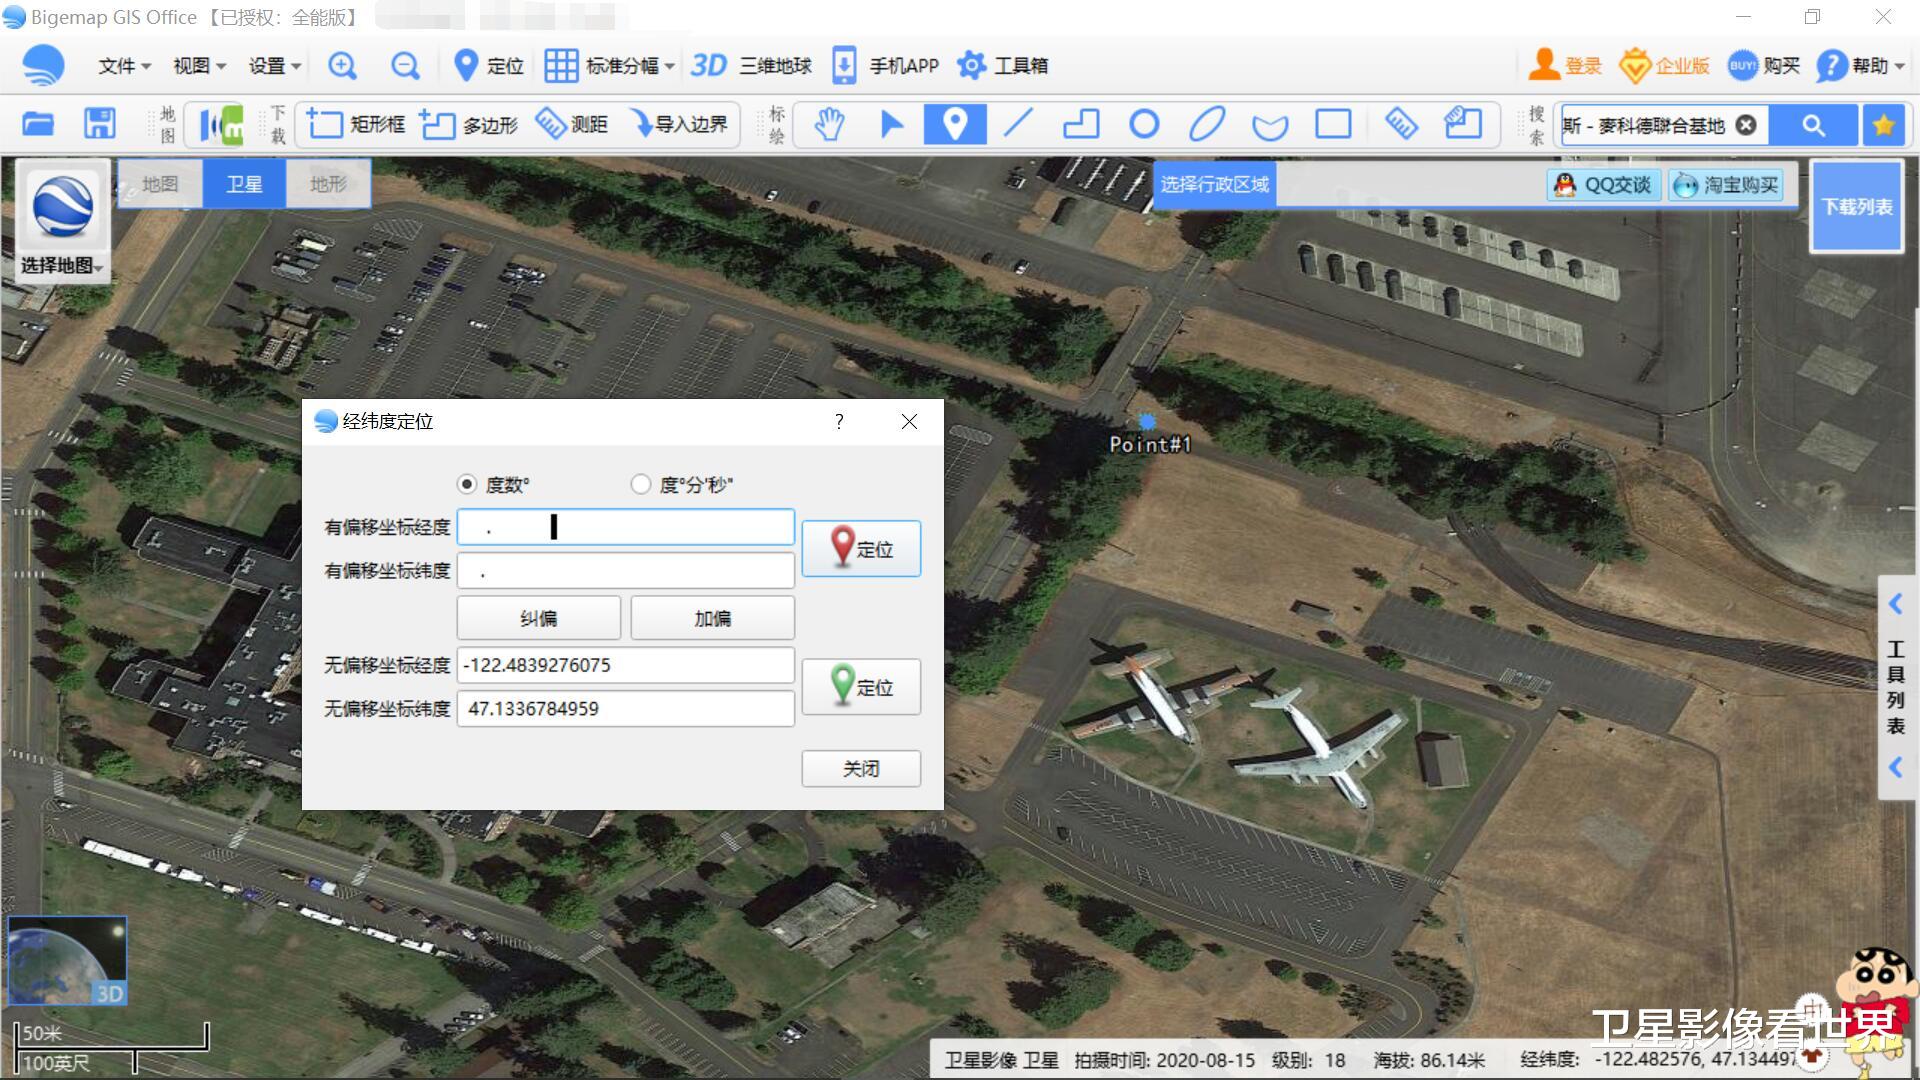Image resolution: width=1920 pixels, height=1080 pixels.
Task: Click the 关闭 button in dialog
Action: pyautogui.click(x=861, y=768)
